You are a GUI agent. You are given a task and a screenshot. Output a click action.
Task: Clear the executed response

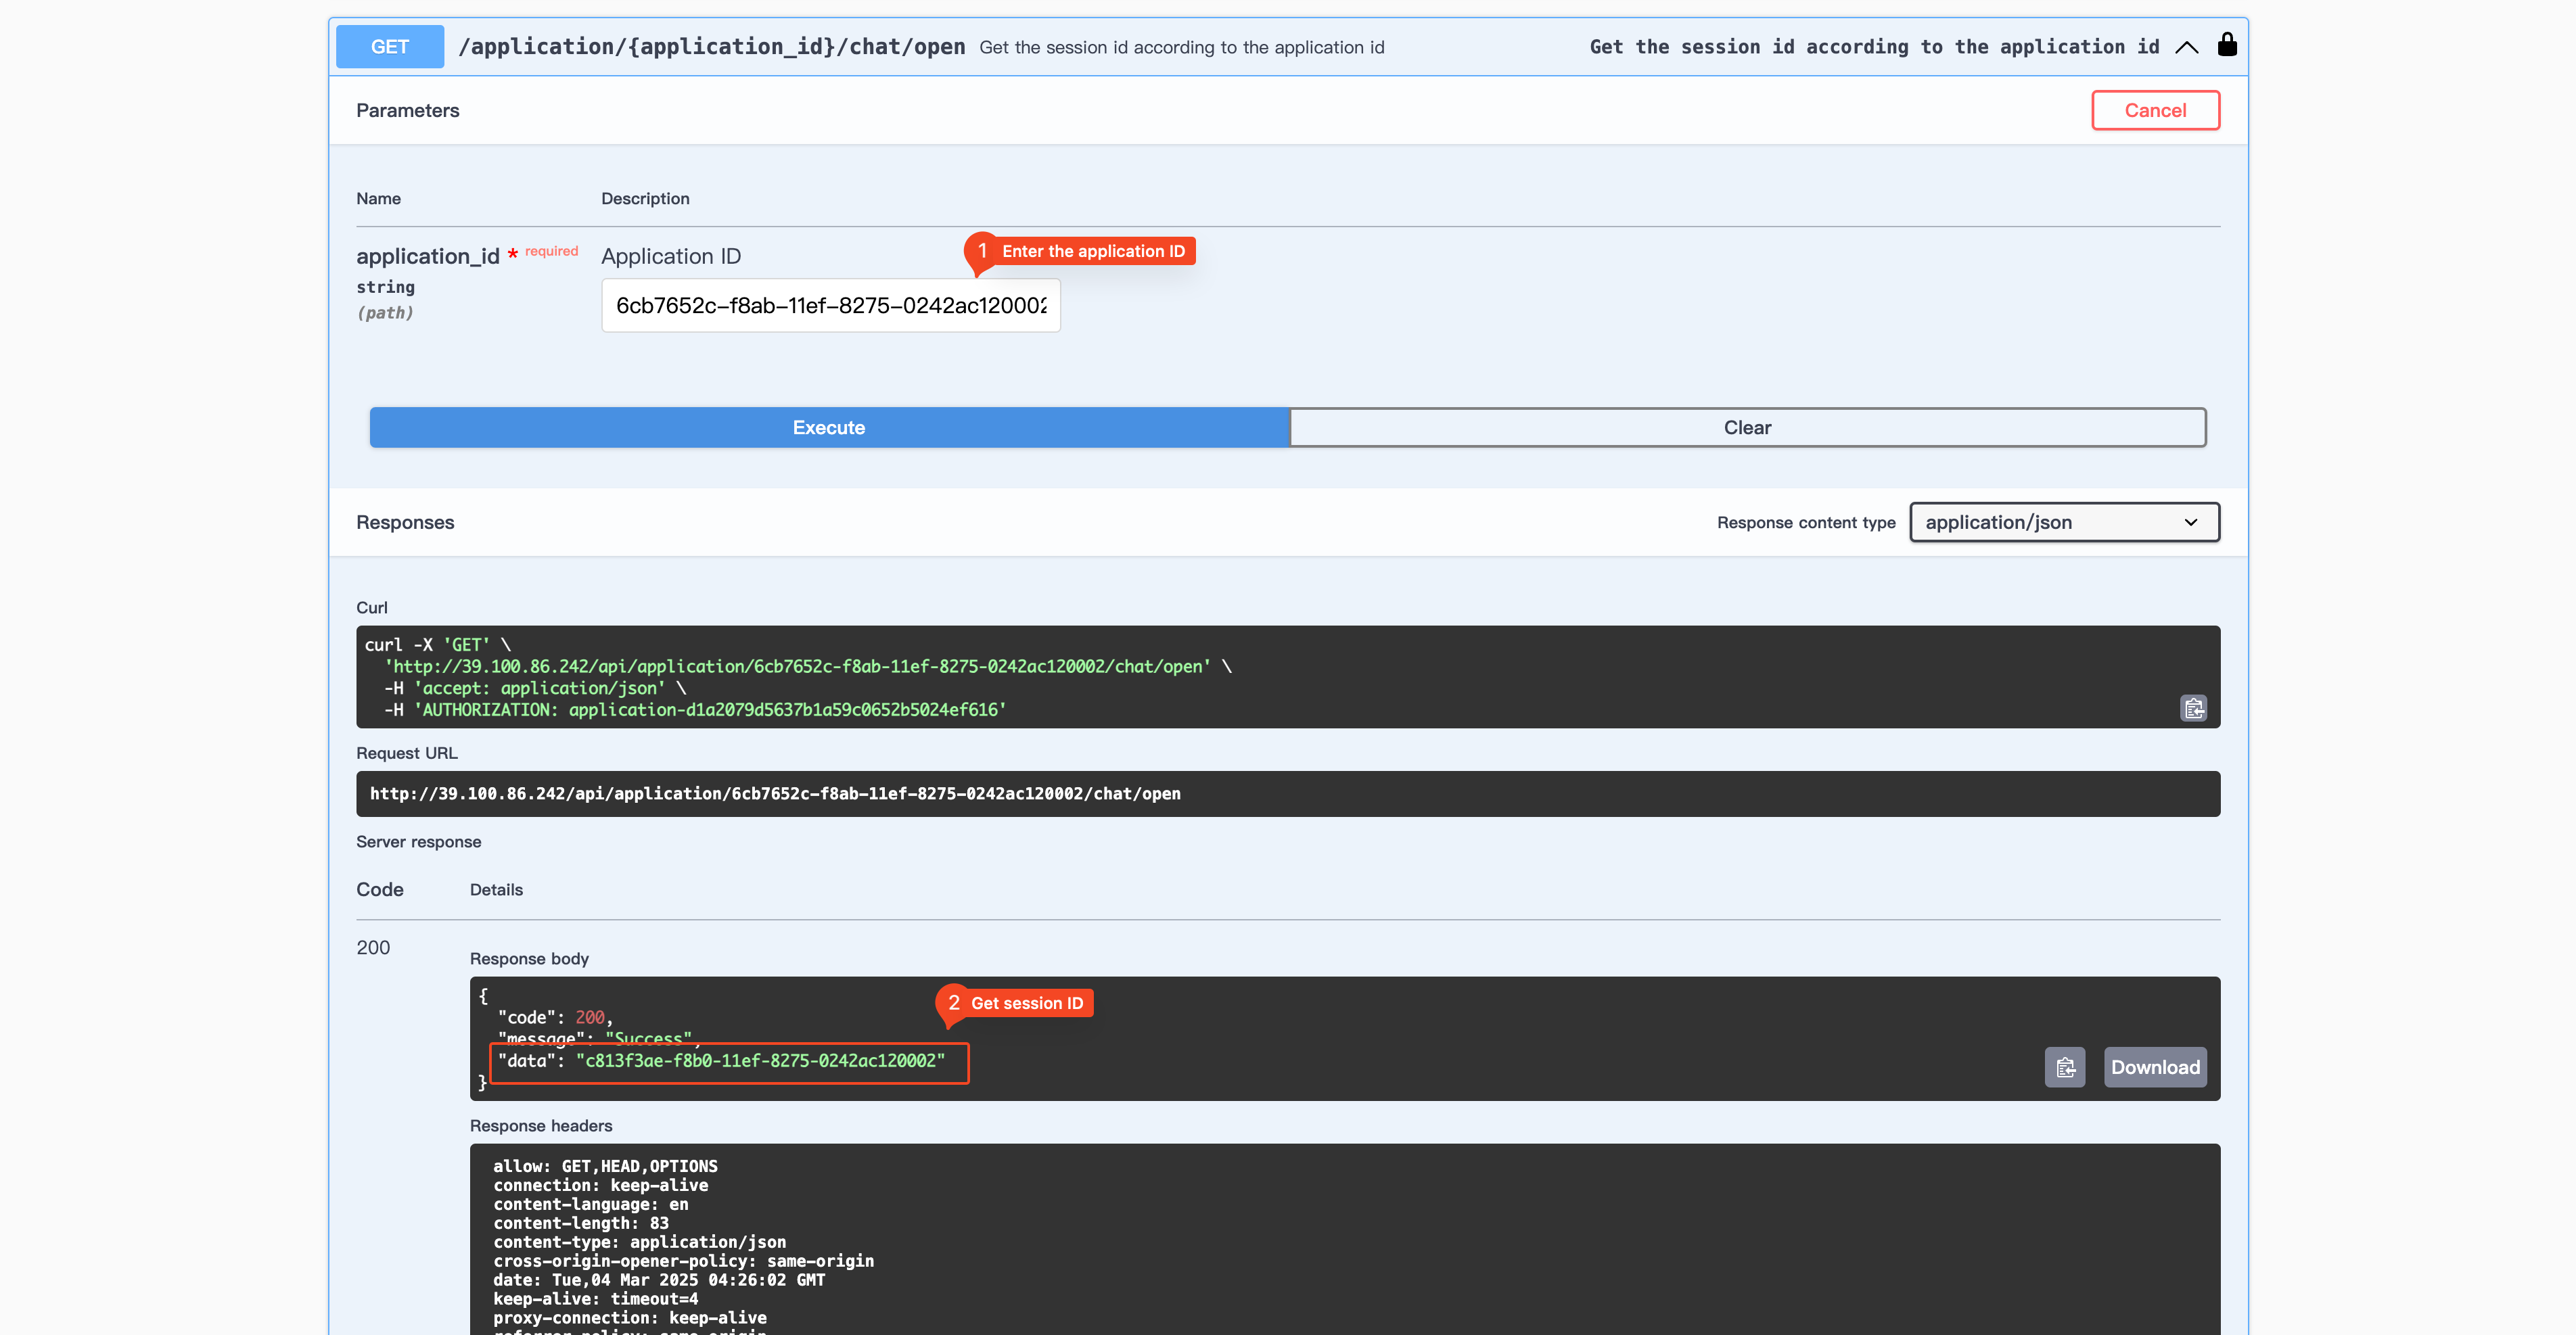tap(1747, 427)
